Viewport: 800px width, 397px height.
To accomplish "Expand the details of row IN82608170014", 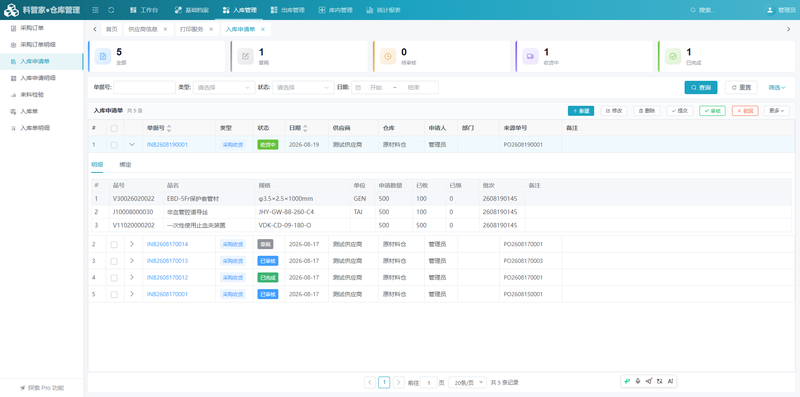I will tap(132, 244).
